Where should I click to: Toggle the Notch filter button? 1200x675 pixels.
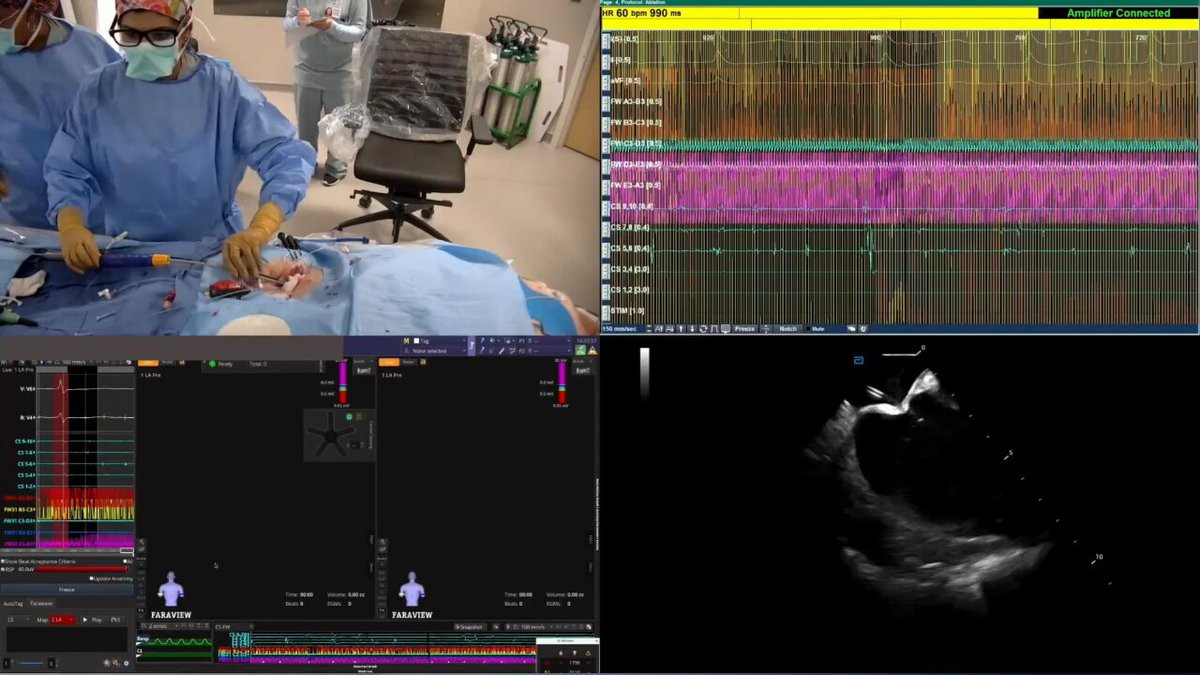pyautogui.click(x=787, y=328)
